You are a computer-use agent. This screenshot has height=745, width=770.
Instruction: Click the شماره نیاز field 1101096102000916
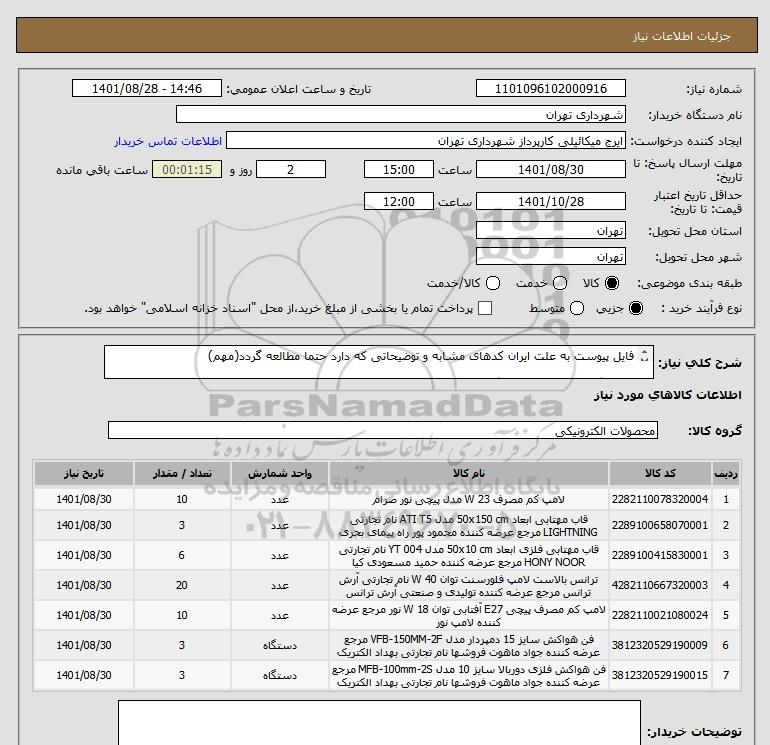click(x=550, y=89)
